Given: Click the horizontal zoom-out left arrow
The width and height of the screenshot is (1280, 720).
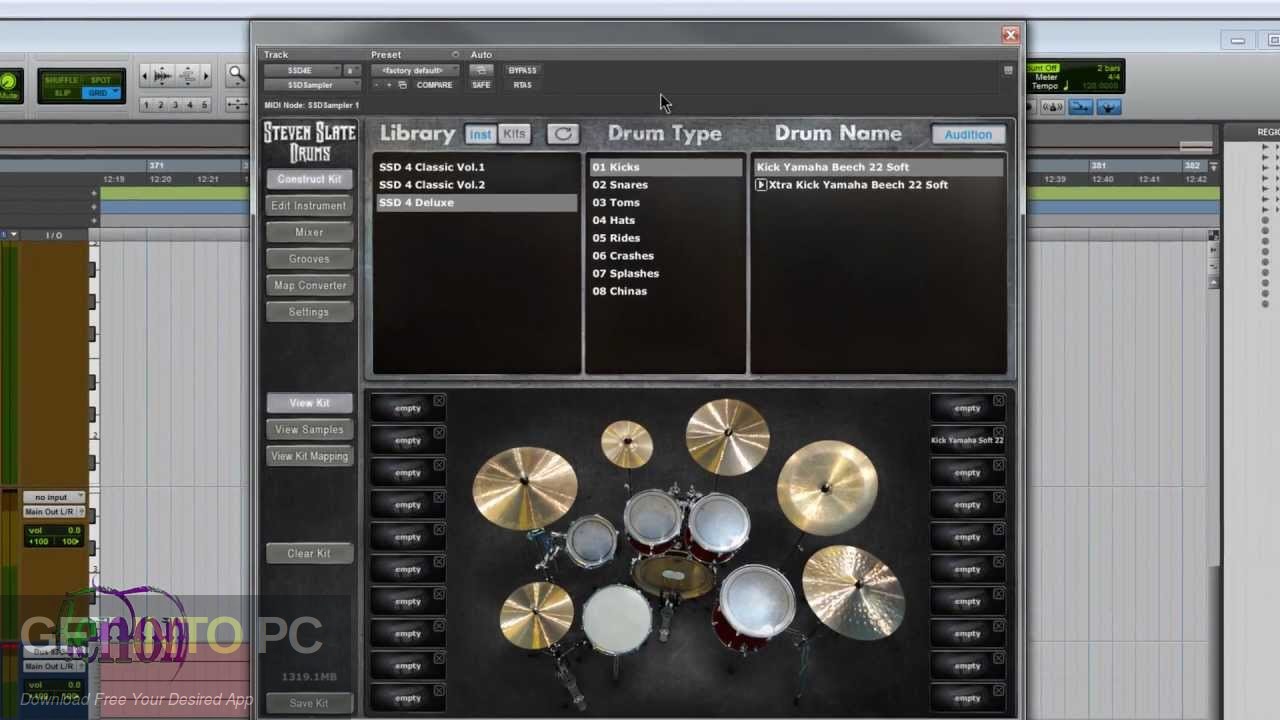Looking at the screenshot, I should point(145,76).
